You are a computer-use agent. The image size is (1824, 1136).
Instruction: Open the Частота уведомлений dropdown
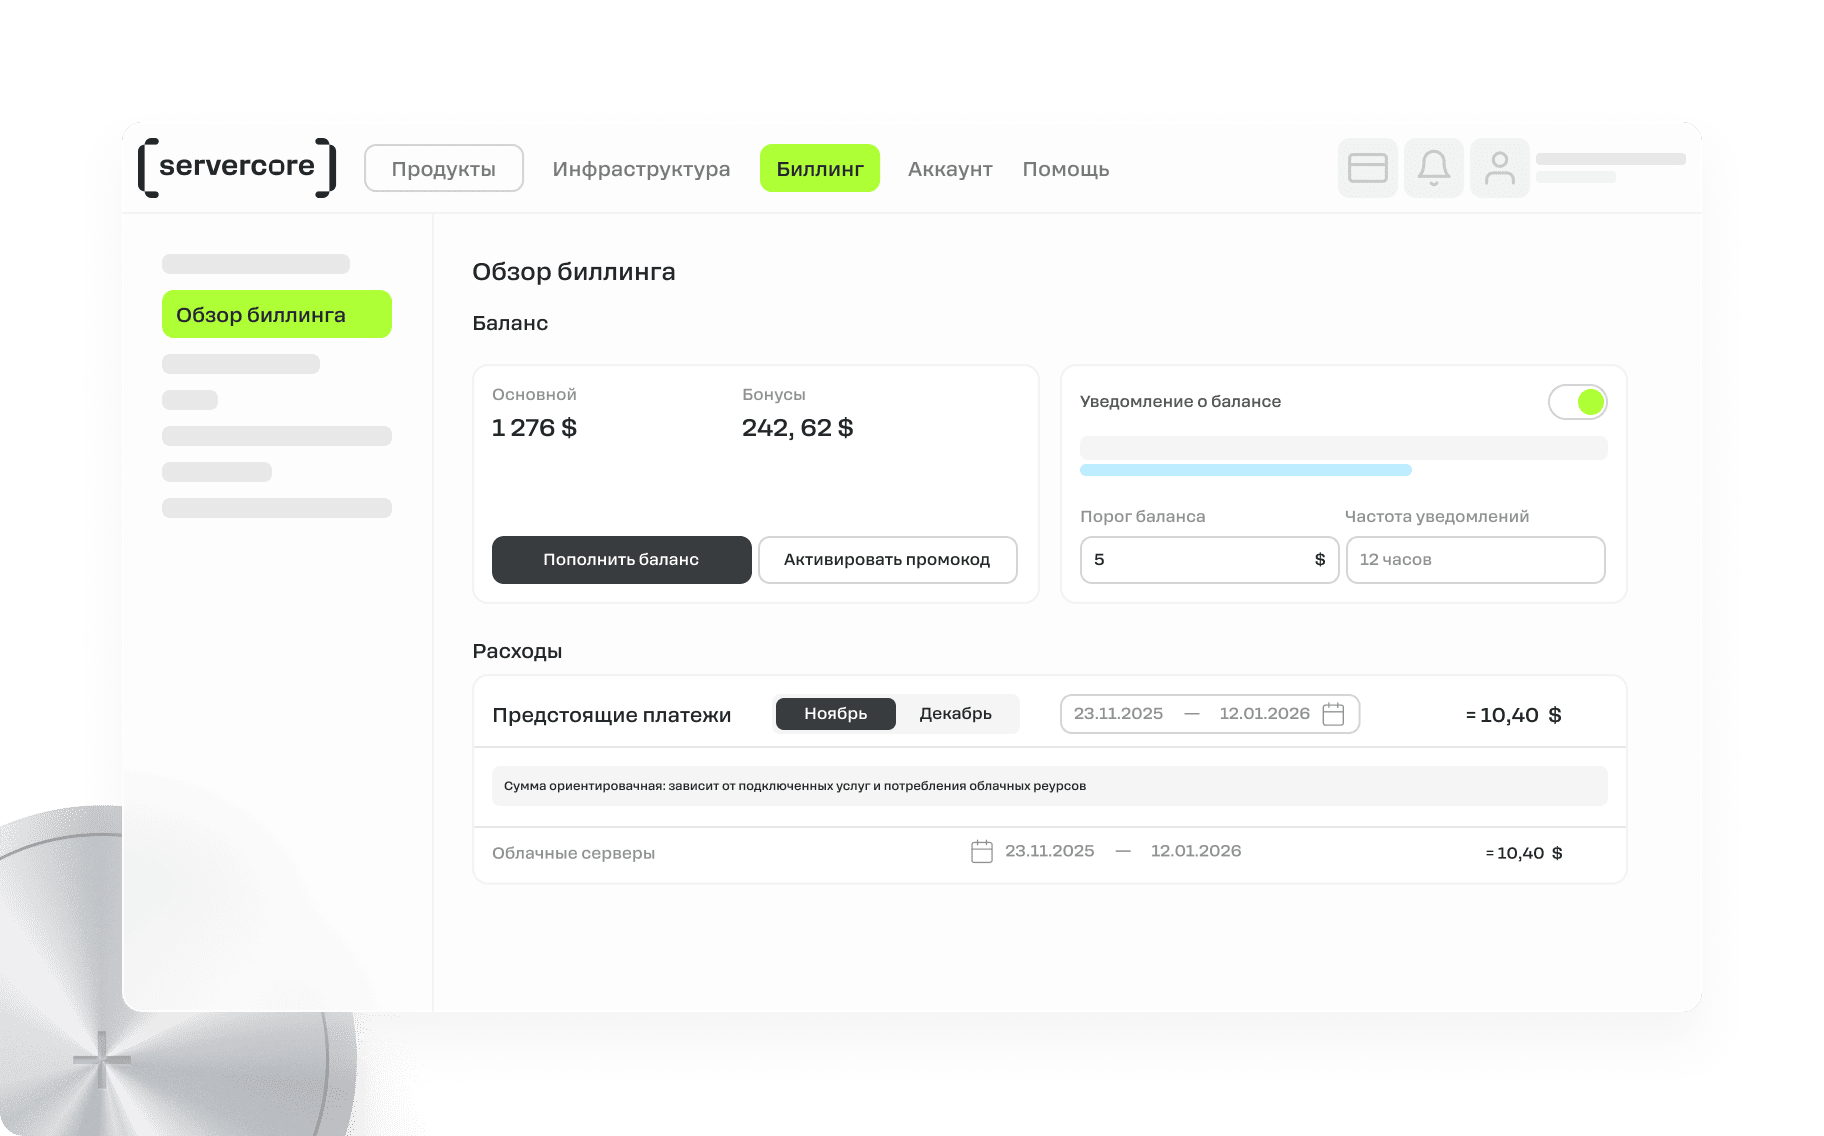point(1476,560)
